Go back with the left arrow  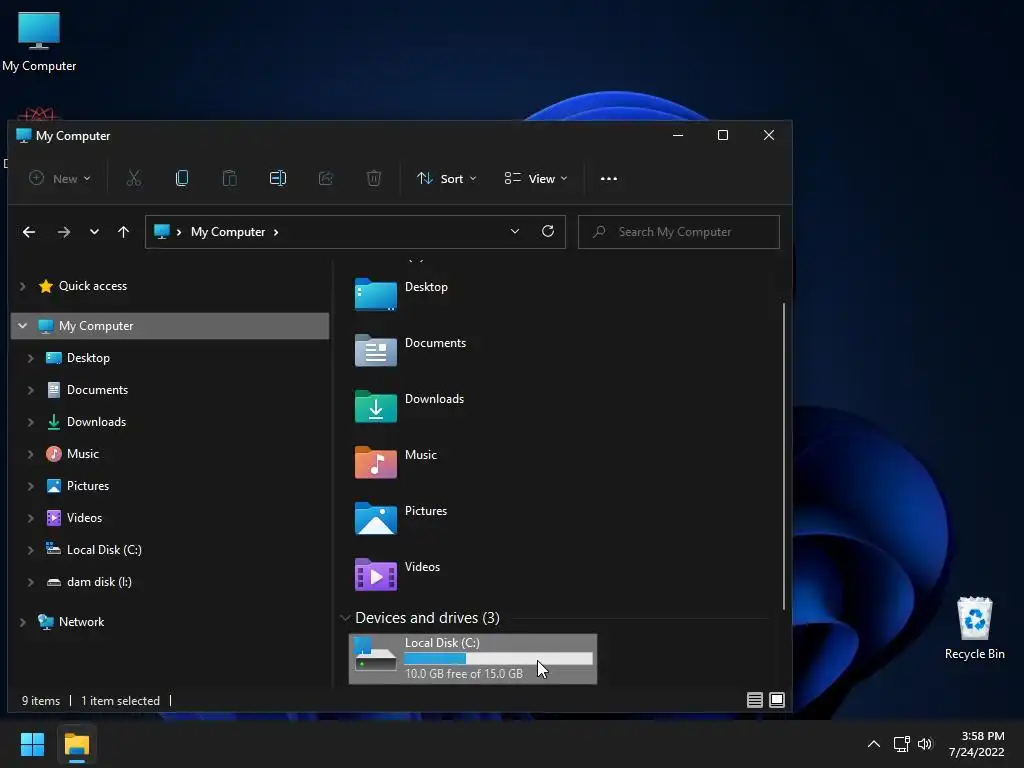coord(29,232)
